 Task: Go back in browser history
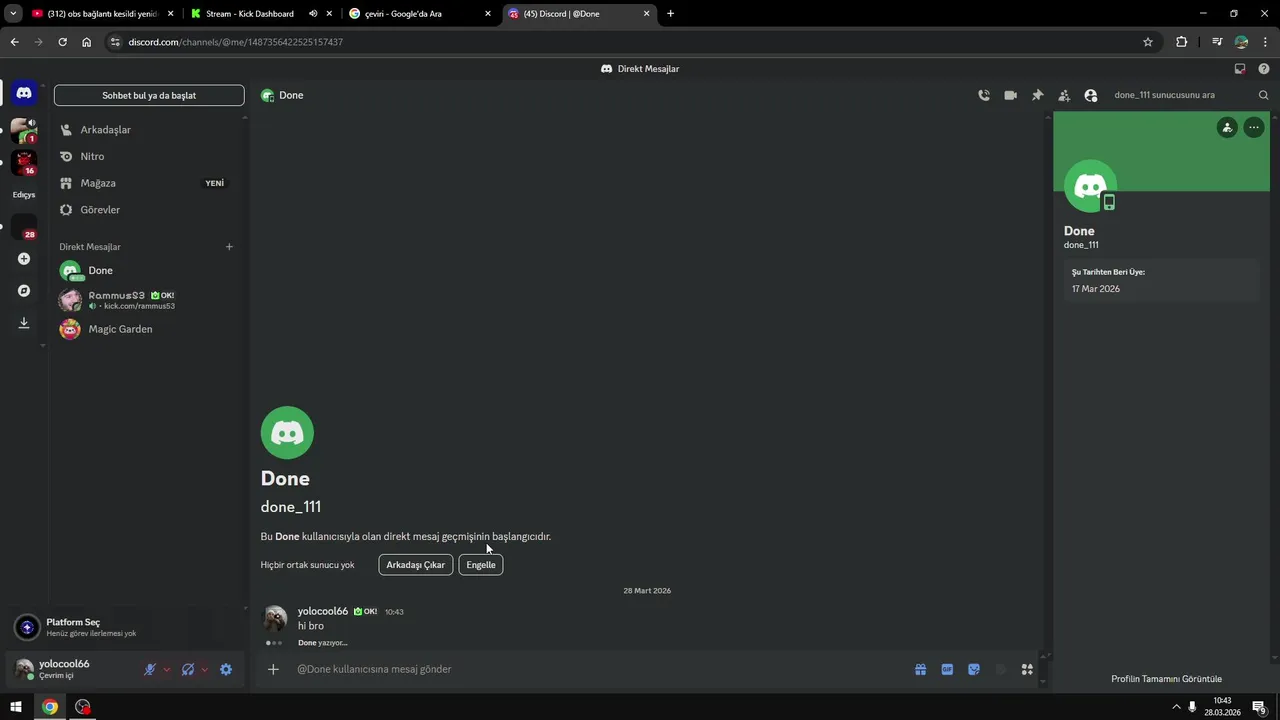14,42
